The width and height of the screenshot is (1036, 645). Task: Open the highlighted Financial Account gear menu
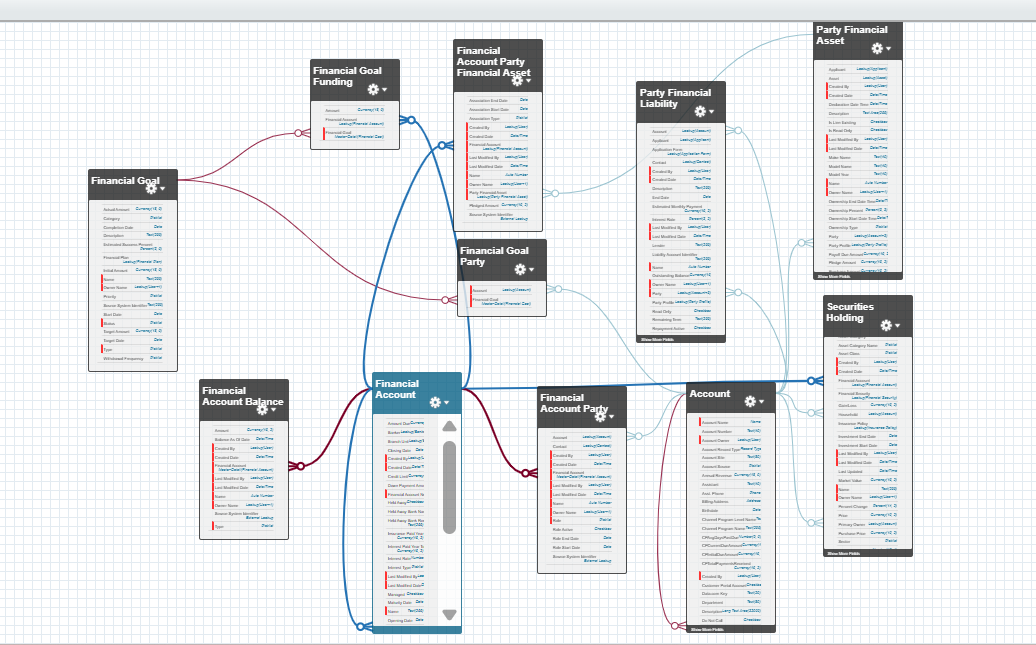click(x=439, y=402)
